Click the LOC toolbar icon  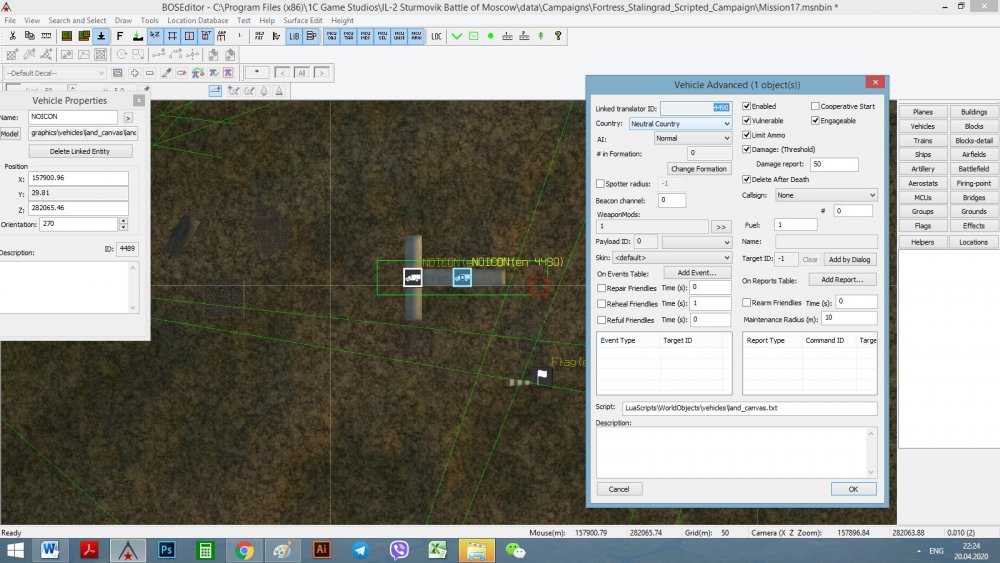(436, 36)
